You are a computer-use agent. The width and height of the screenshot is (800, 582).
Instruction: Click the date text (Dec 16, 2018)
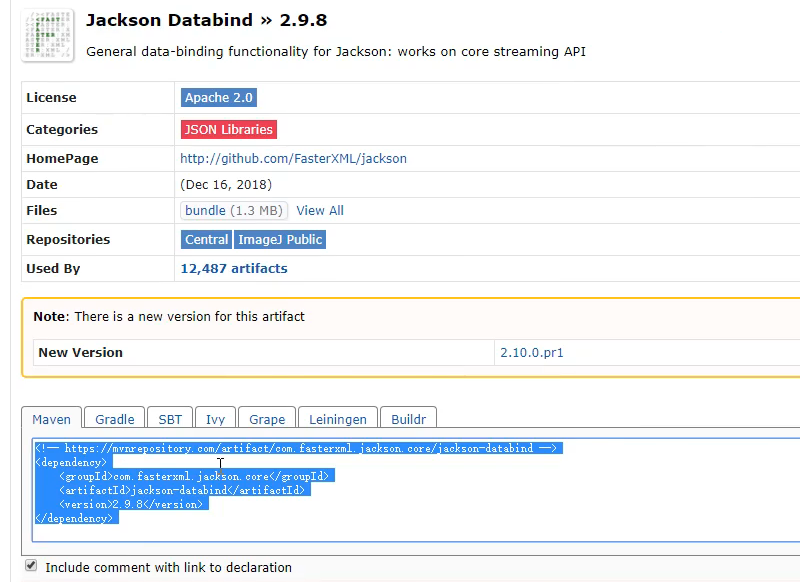tap(226, 185)
